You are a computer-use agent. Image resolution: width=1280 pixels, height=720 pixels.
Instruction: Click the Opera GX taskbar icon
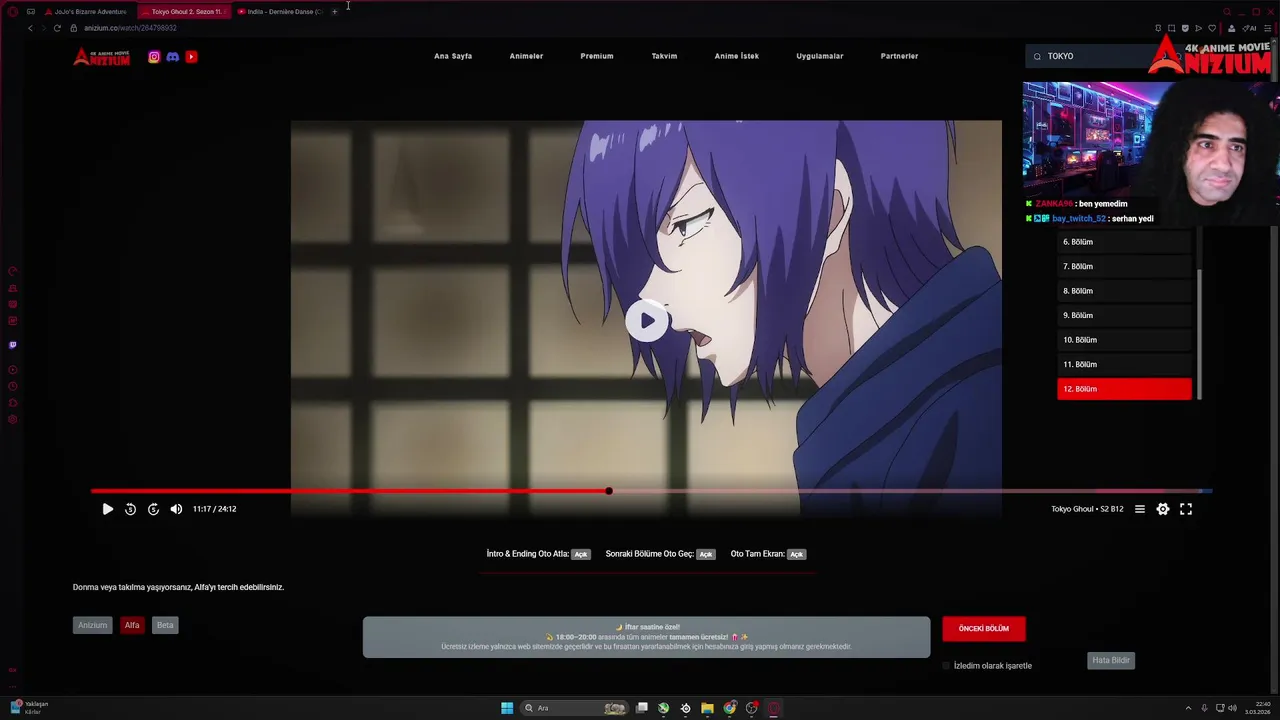point(774,708)
